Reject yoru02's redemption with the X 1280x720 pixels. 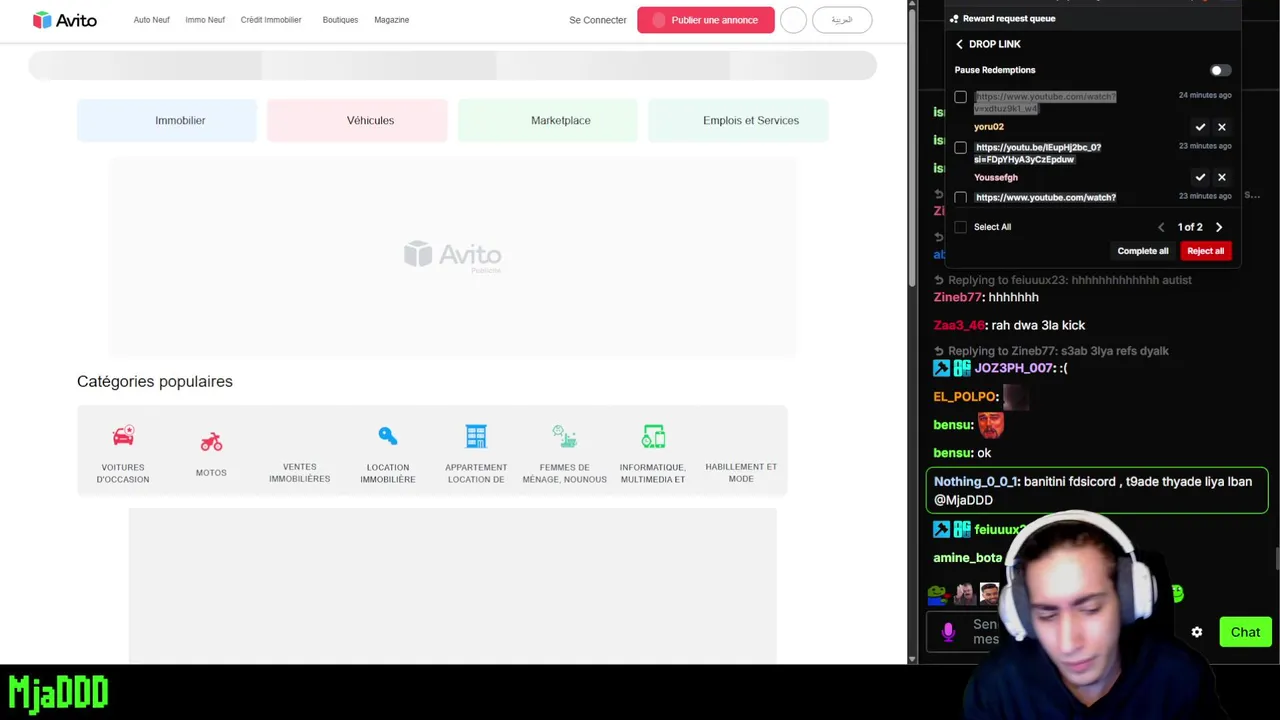pyautogui.click(x=1221, y=127)
